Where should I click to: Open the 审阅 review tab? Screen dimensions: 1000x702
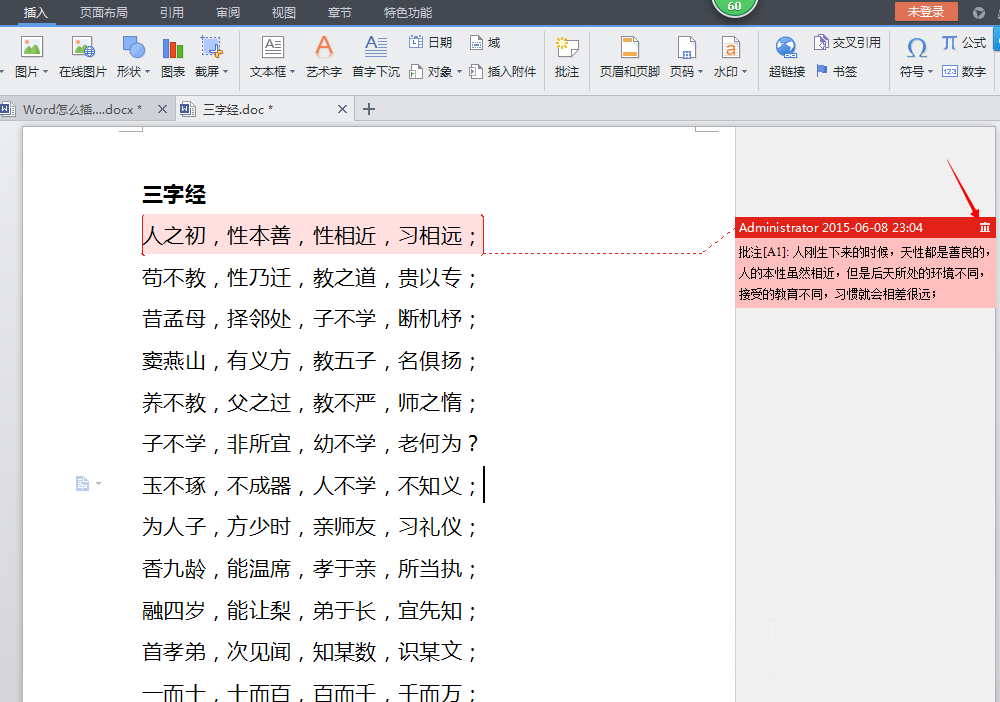tap(227, 13)
